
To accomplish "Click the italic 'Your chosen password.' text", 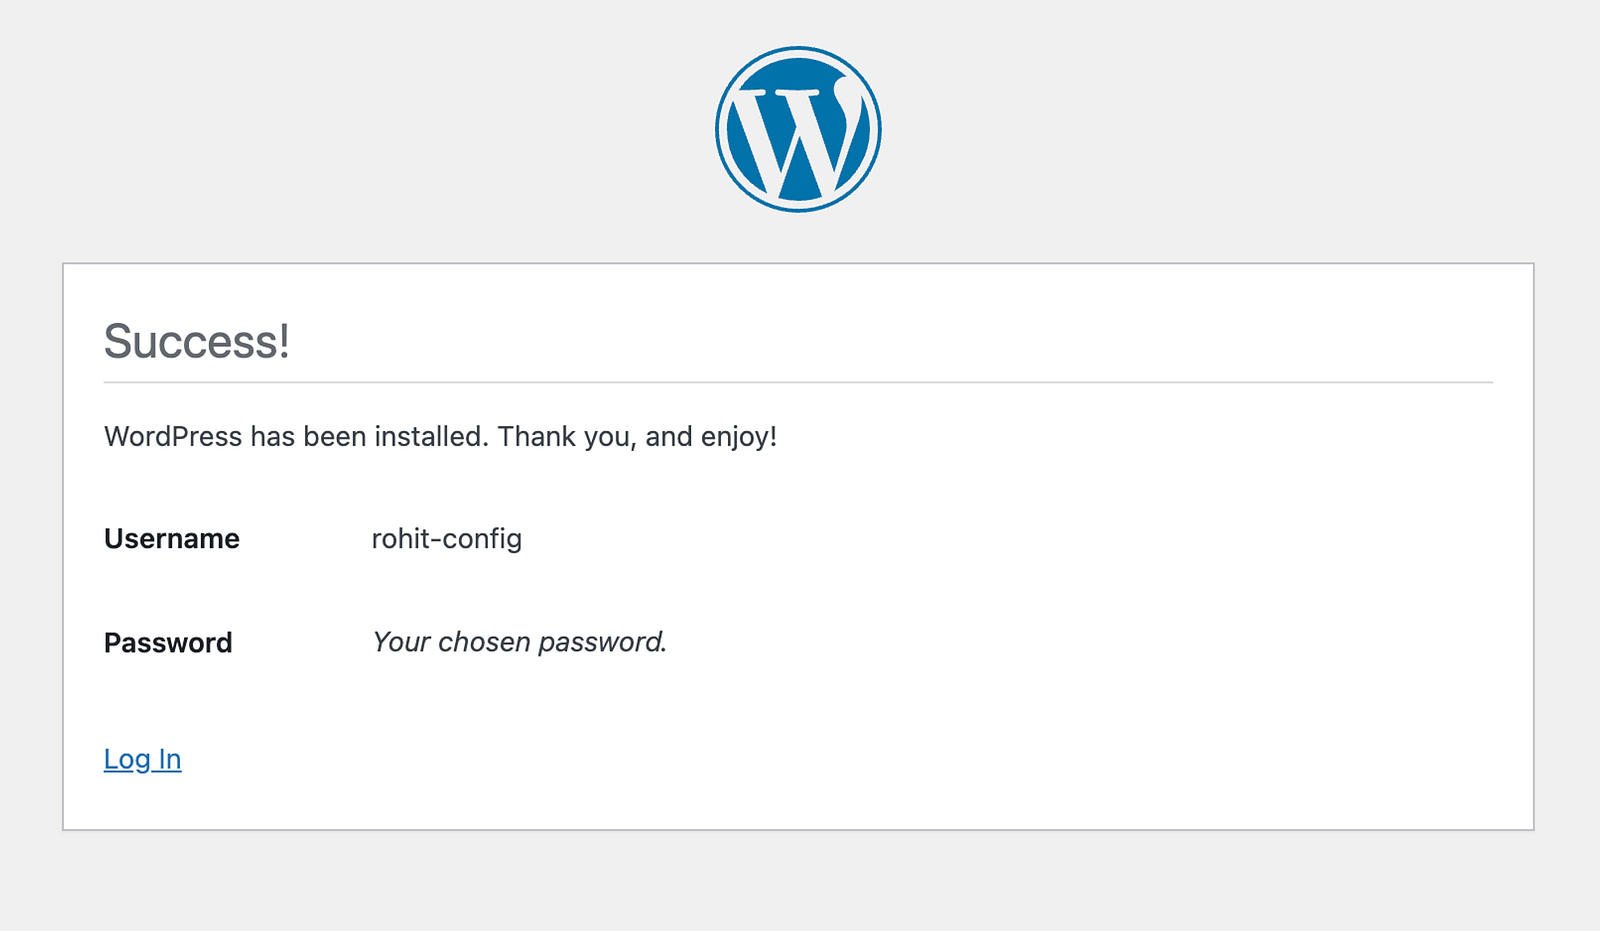I will pos(519,642).
